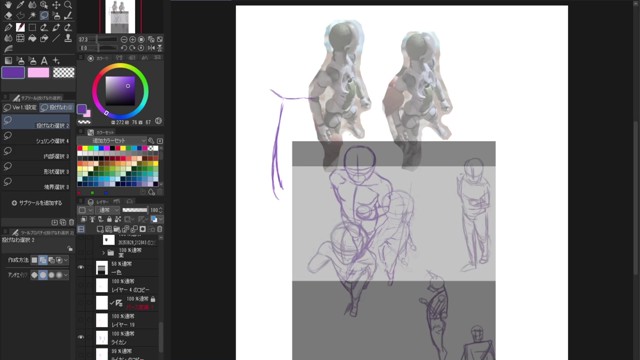Open the layer blending mode 通常 dropdown
Image resolution: width=640 pixels, height=360 pixels.
[x=107, y=210]
